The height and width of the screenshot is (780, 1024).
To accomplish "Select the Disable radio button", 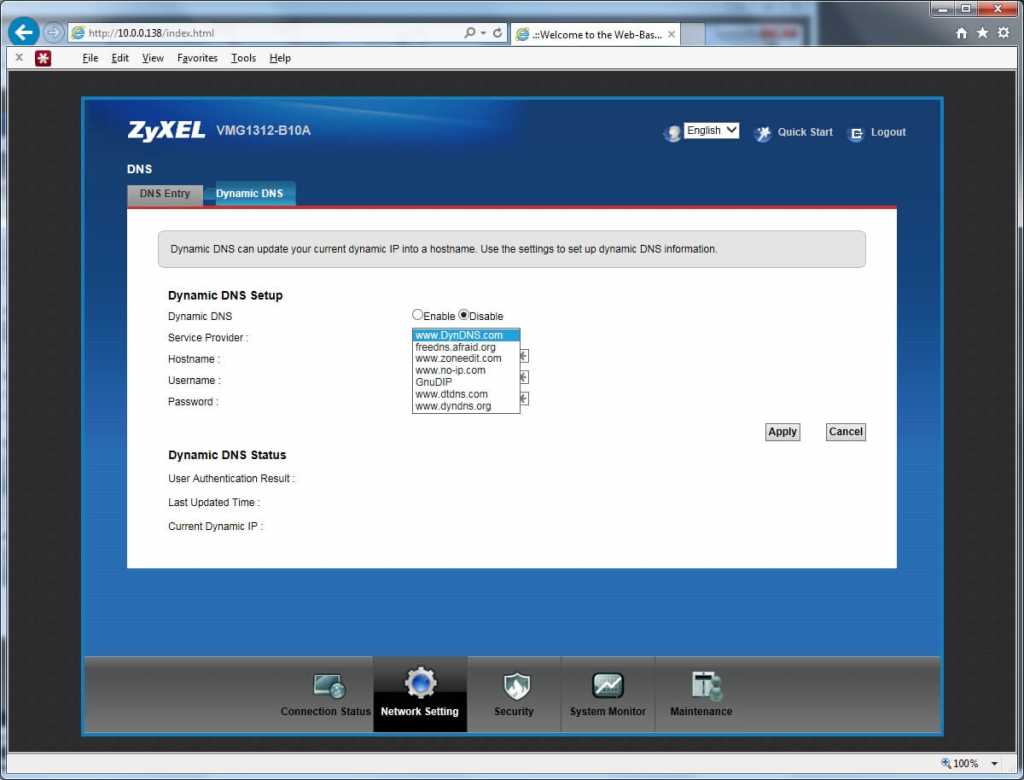I will 464,315.
